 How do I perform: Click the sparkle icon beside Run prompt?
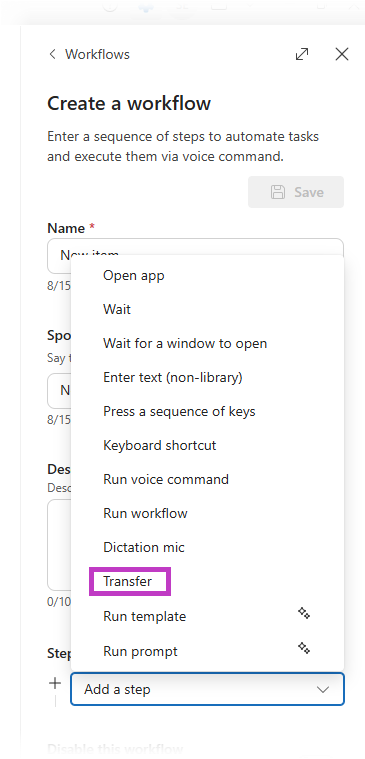(x=304, y=648)
